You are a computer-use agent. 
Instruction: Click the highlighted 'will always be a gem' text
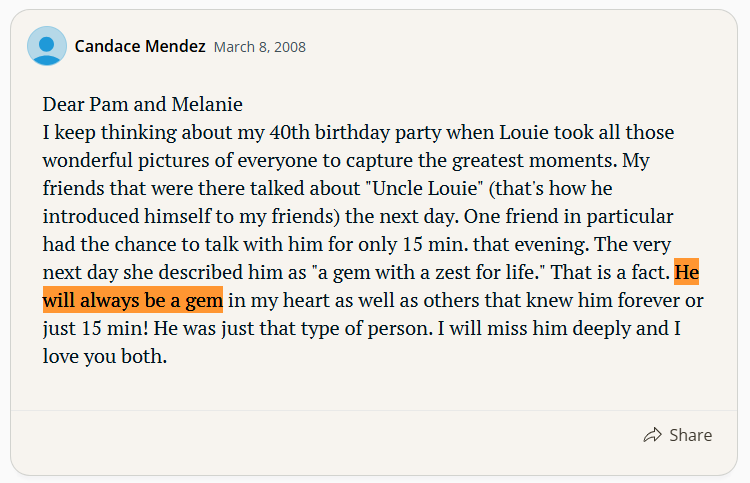click(133, 300)
